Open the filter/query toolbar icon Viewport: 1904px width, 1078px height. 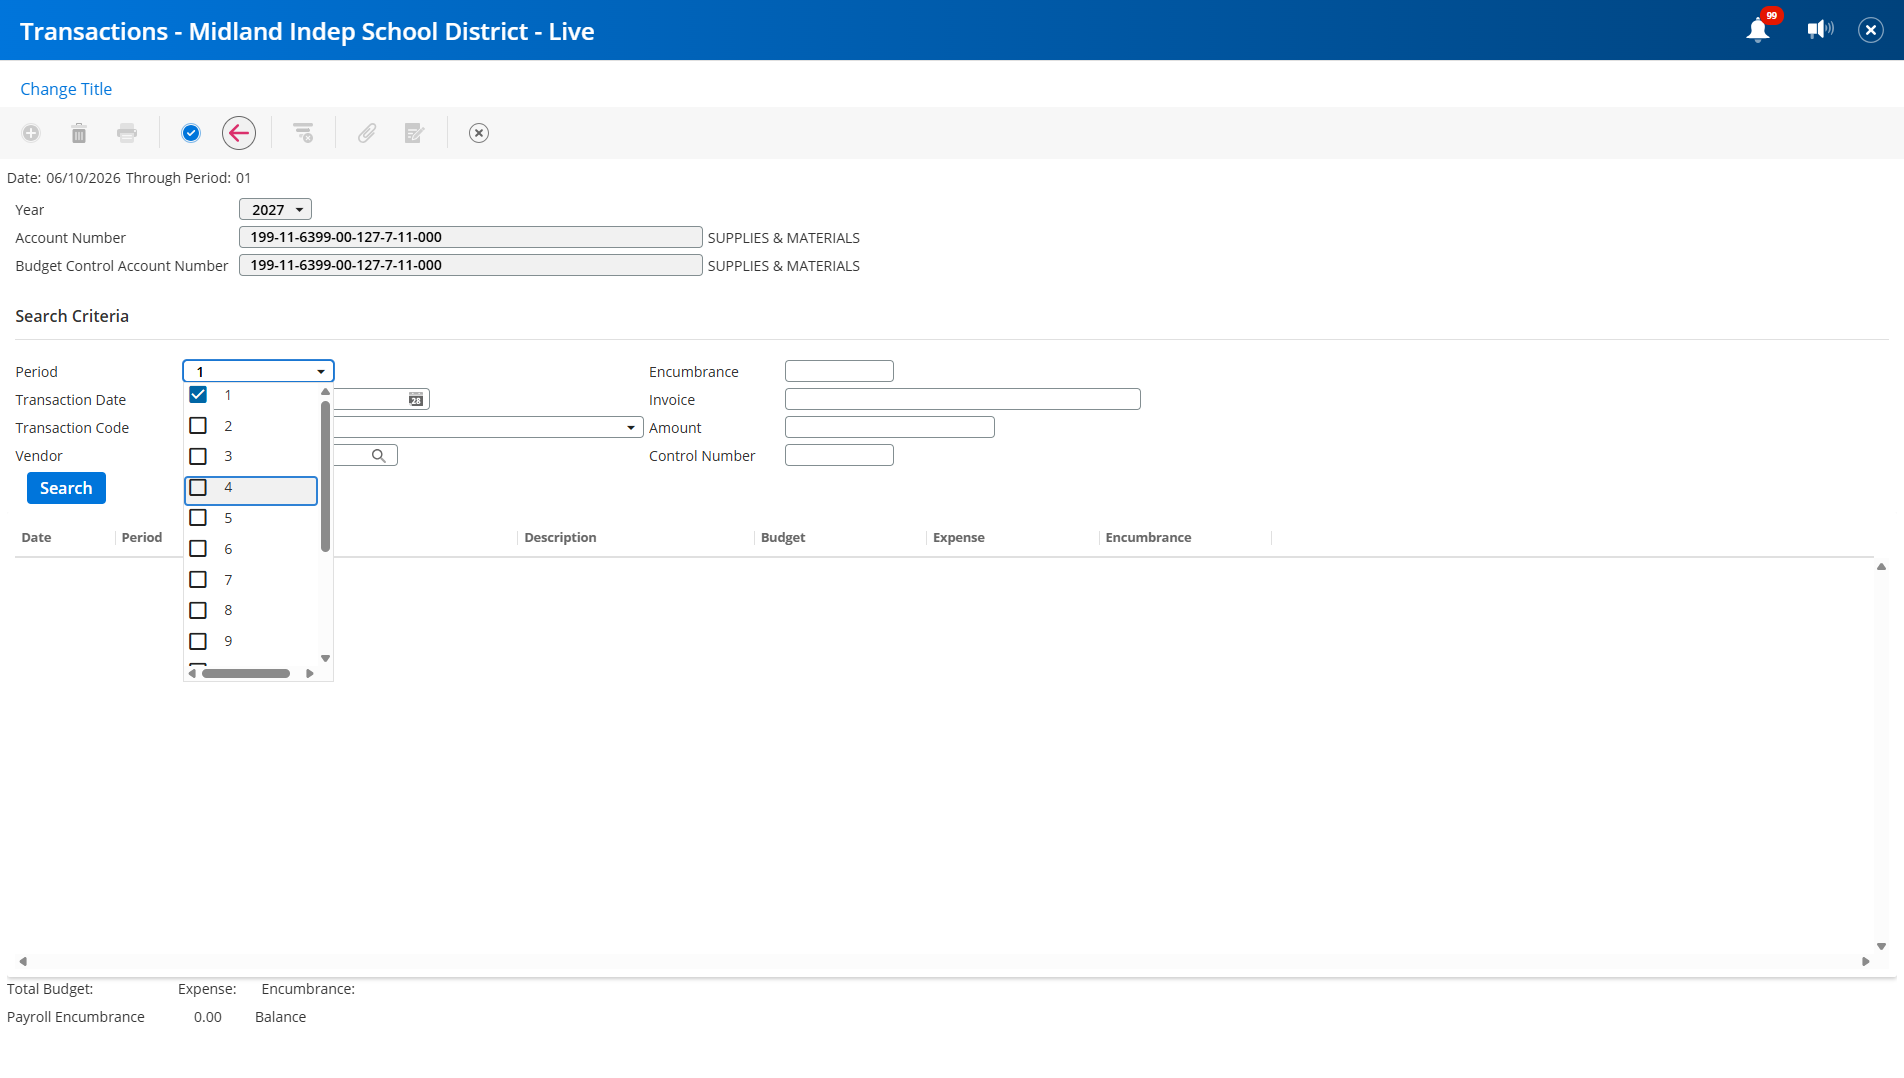coord(303,133)
